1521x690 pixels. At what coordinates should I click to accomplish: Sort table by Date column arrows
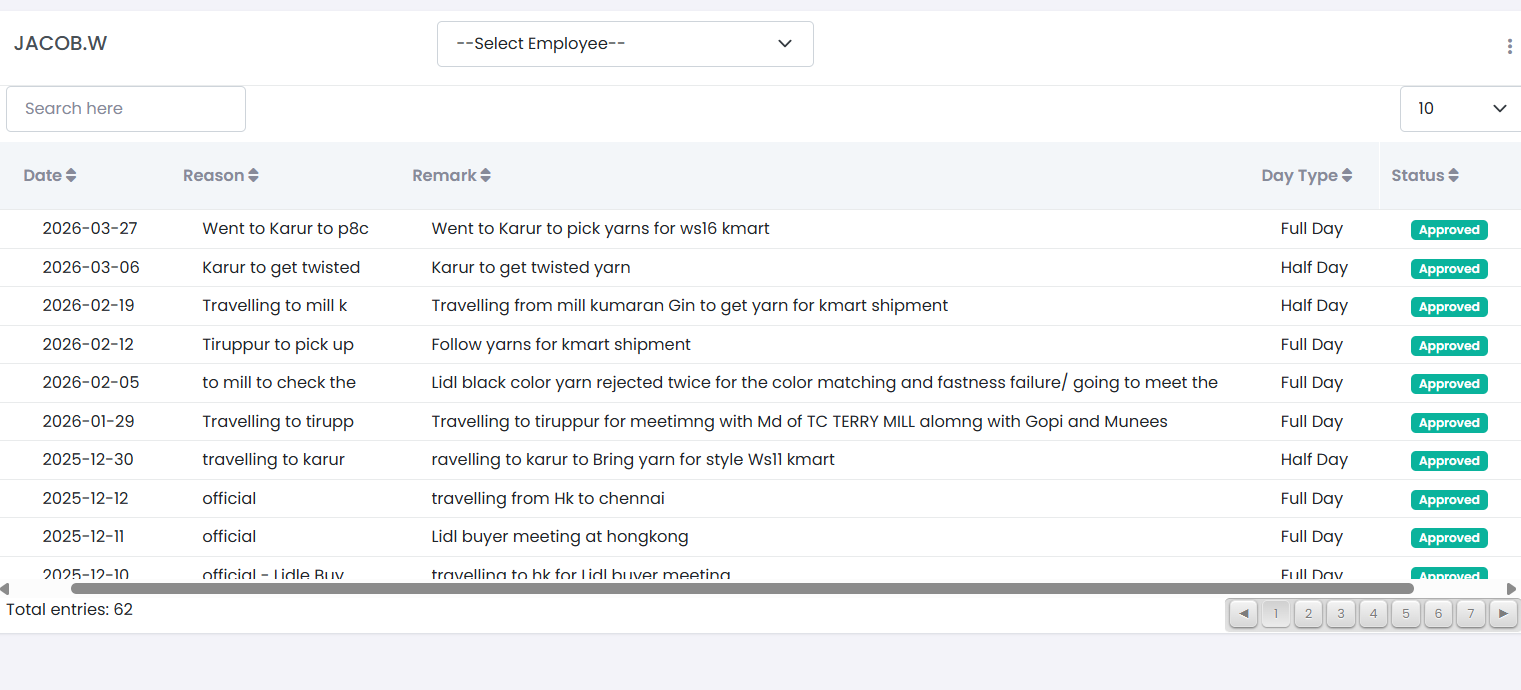(71, 176)
